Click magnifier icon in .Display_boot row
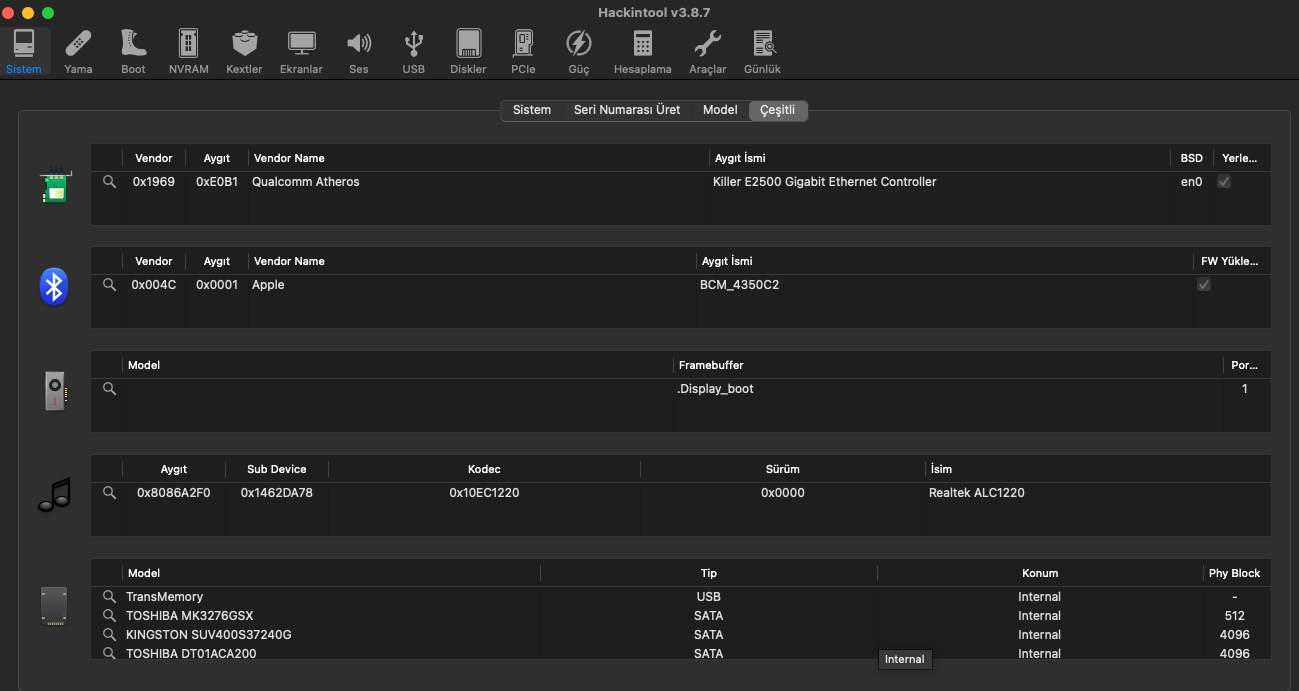The height and width of the screenshot is (691, 1299). pos(109,389)
